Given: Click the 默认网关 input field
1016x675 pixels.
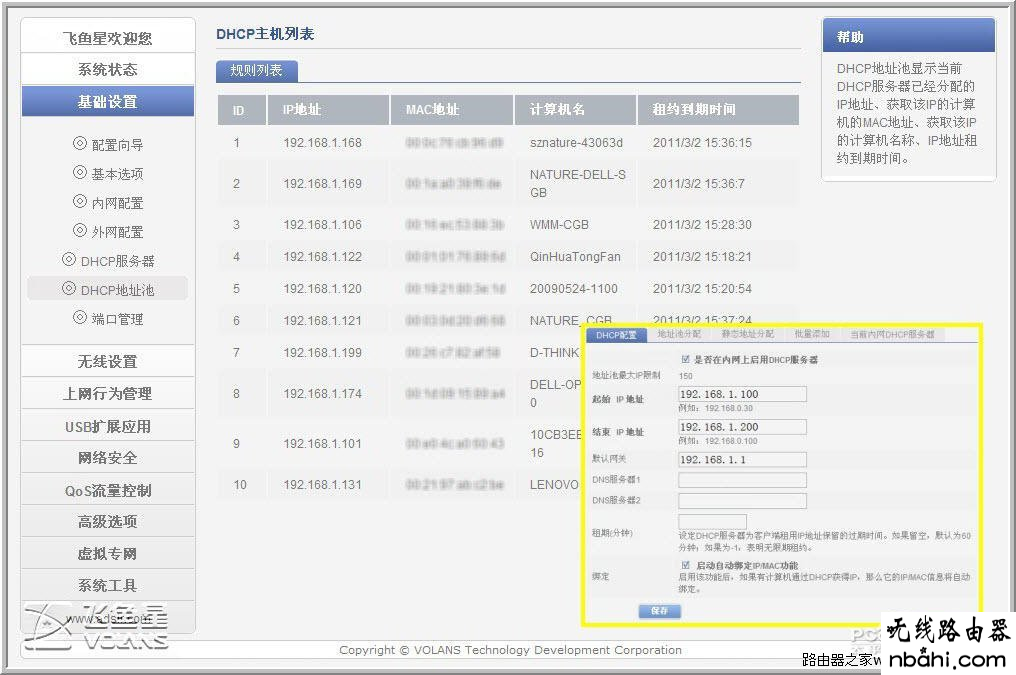Looking at the screenshot, I should pyautogui.click(x=743, y=459).
